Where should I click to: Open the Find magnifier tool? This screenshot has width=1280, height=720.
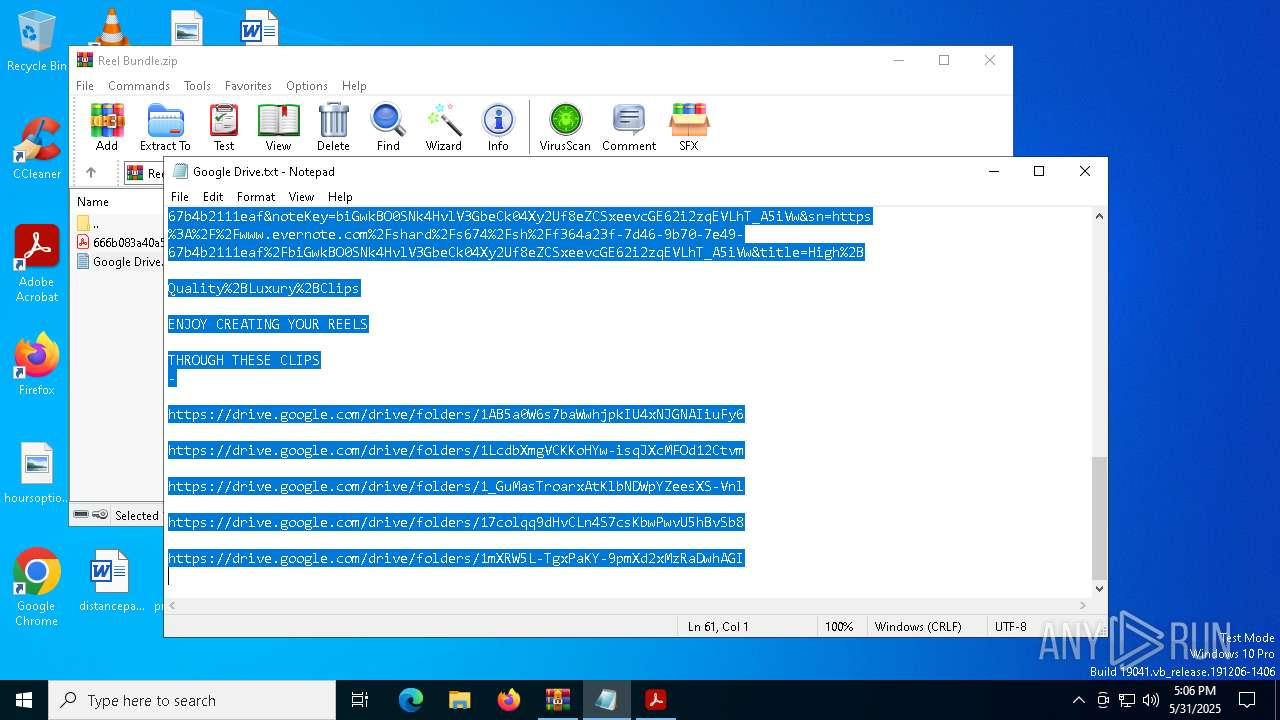tap(388, 127)
